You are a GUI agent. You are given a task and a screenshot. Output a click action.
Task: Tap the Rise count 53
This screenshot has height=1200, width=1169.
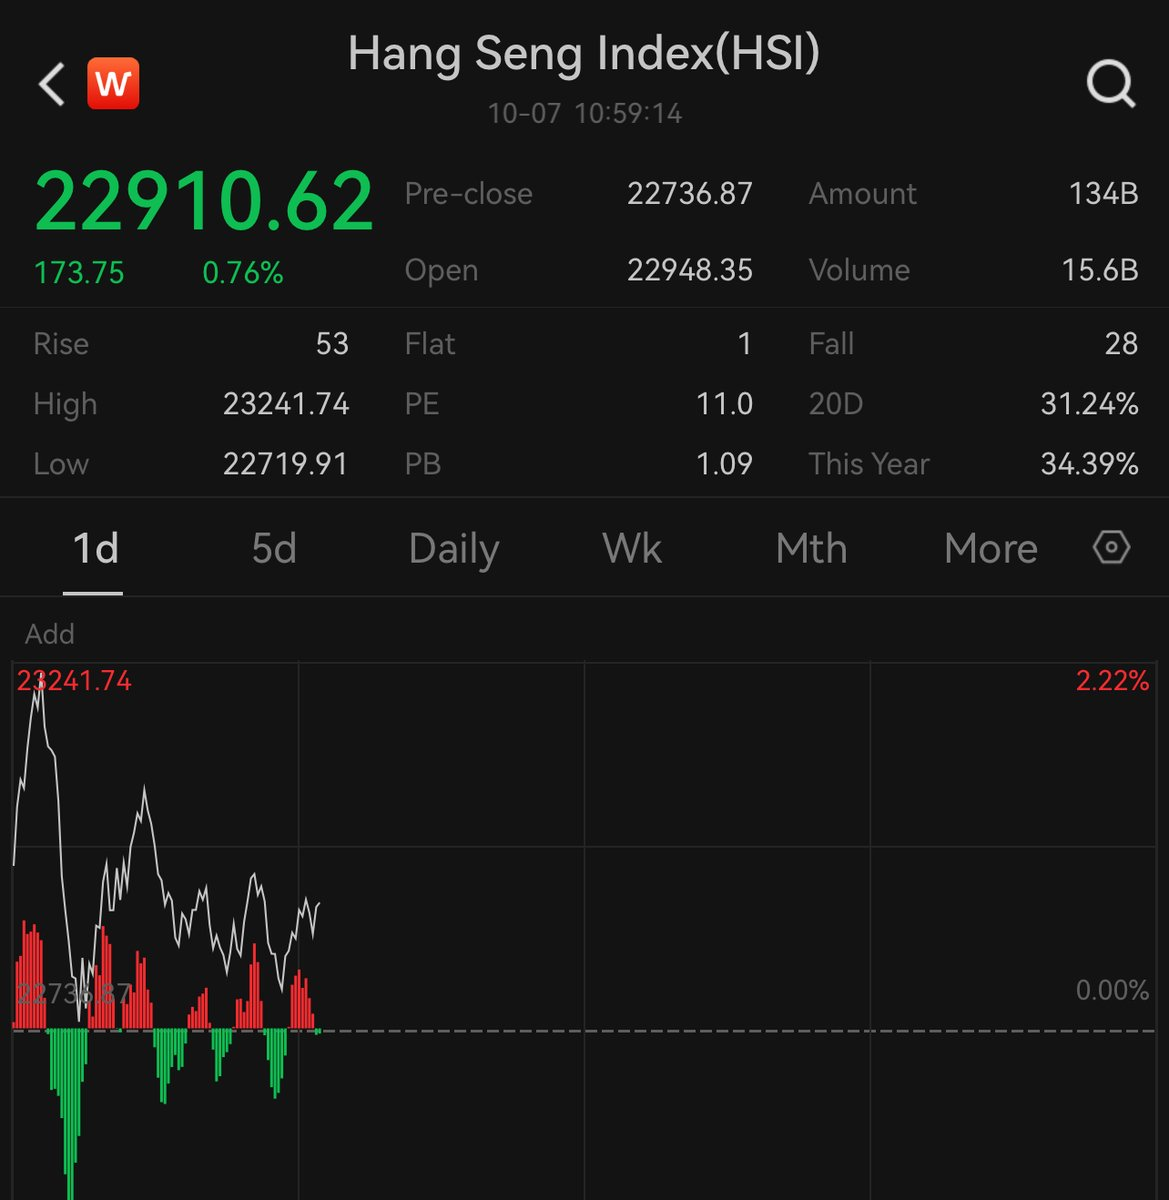(x=332, y=344)
